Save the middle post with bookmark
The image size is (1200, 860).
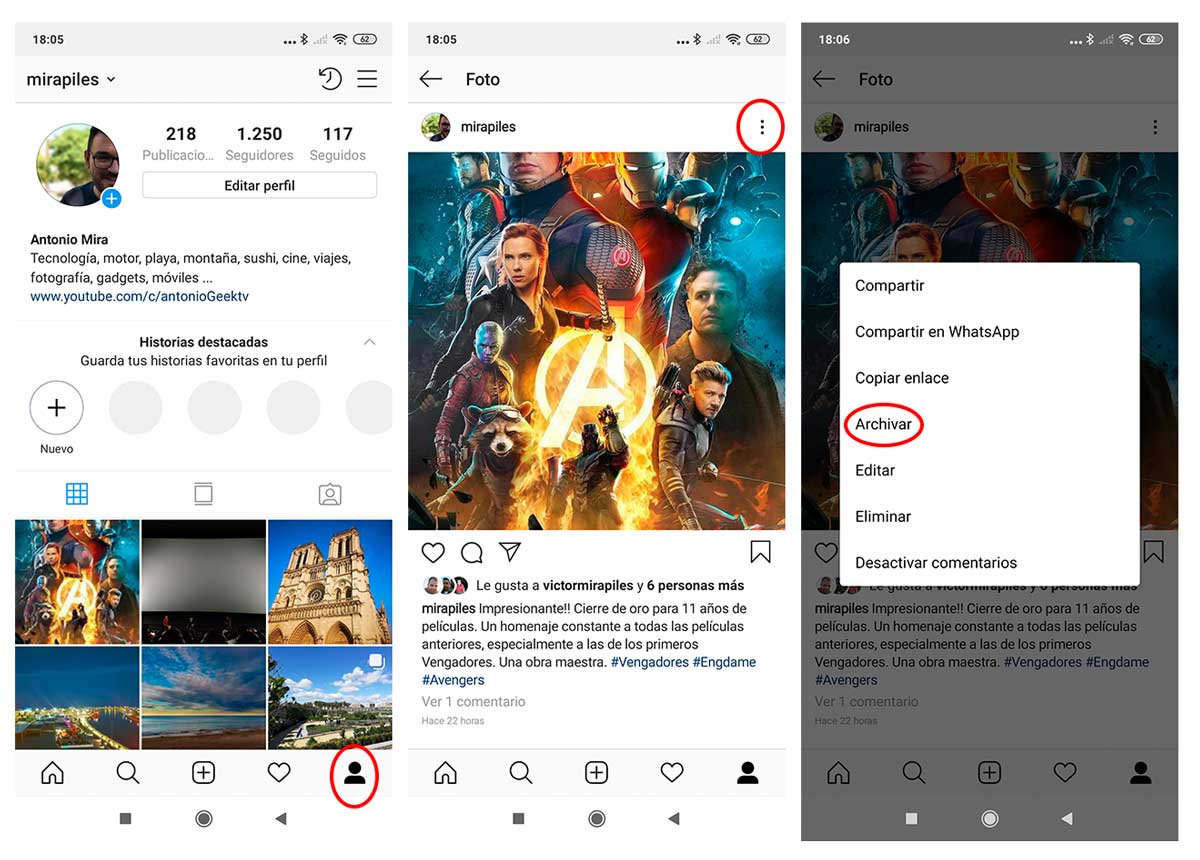[x=760, y=552]
